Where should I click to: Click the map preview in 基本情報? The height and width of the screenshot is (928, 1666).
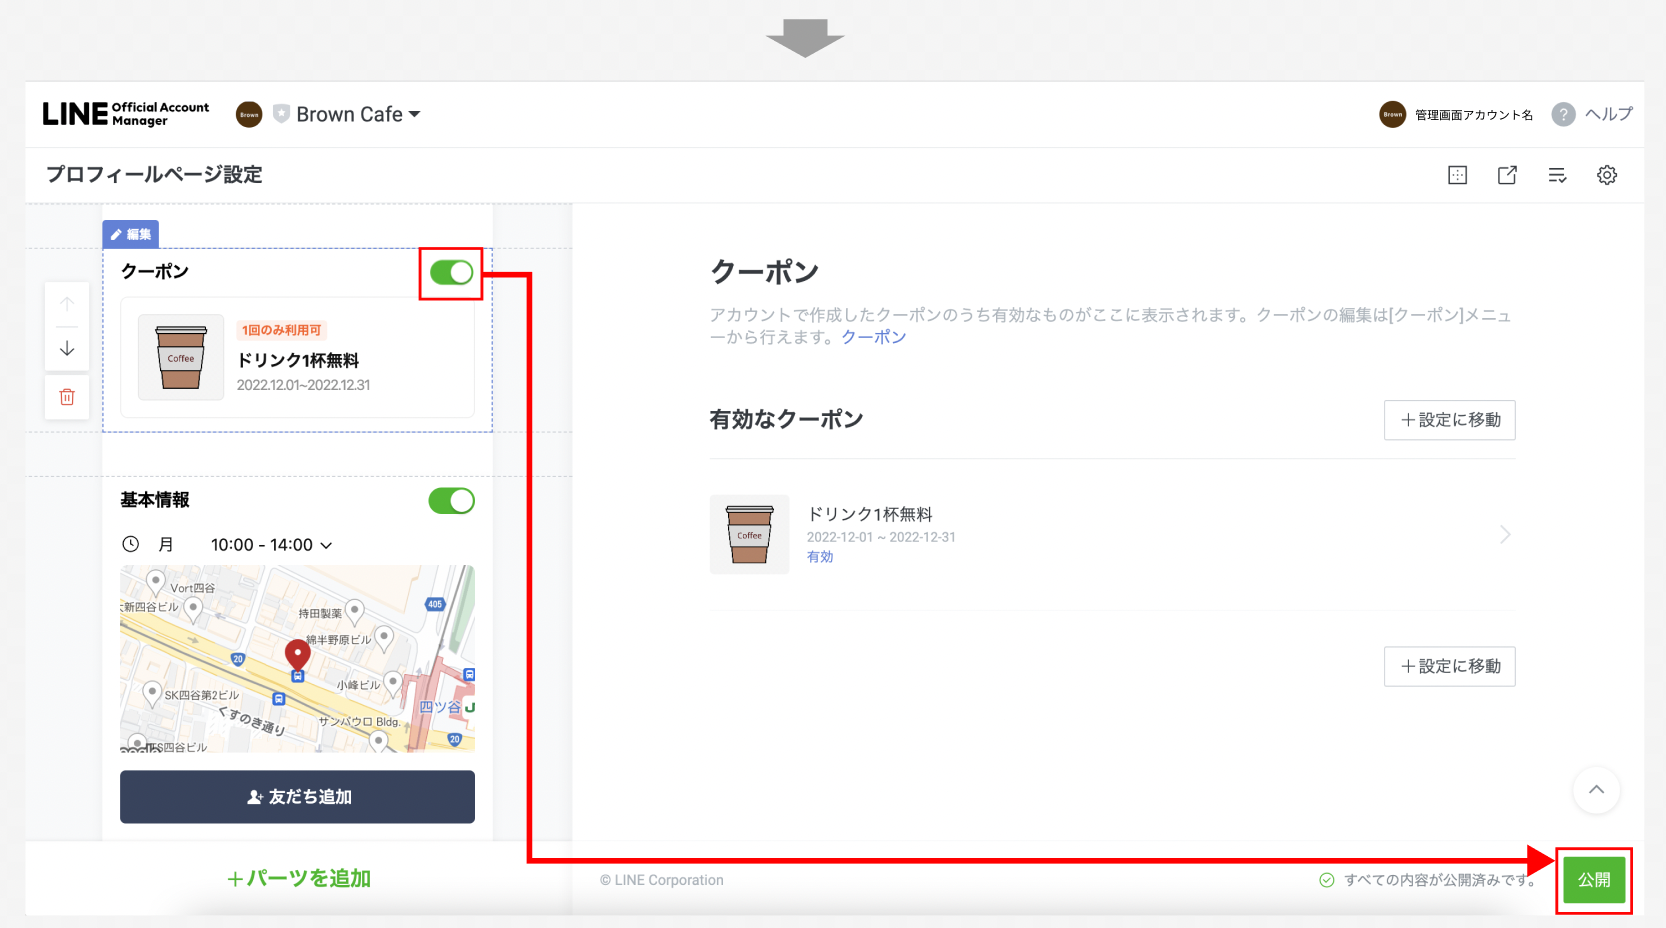(297, 658)
